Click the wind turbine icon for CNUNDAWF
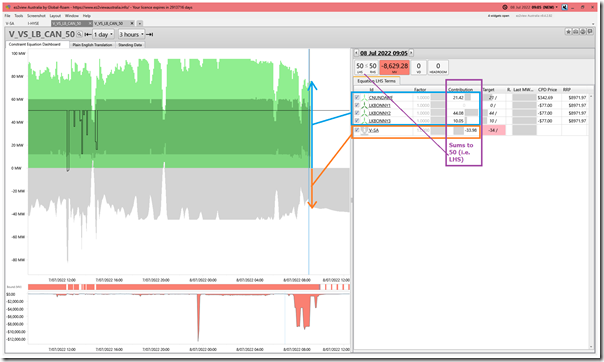 364,97
